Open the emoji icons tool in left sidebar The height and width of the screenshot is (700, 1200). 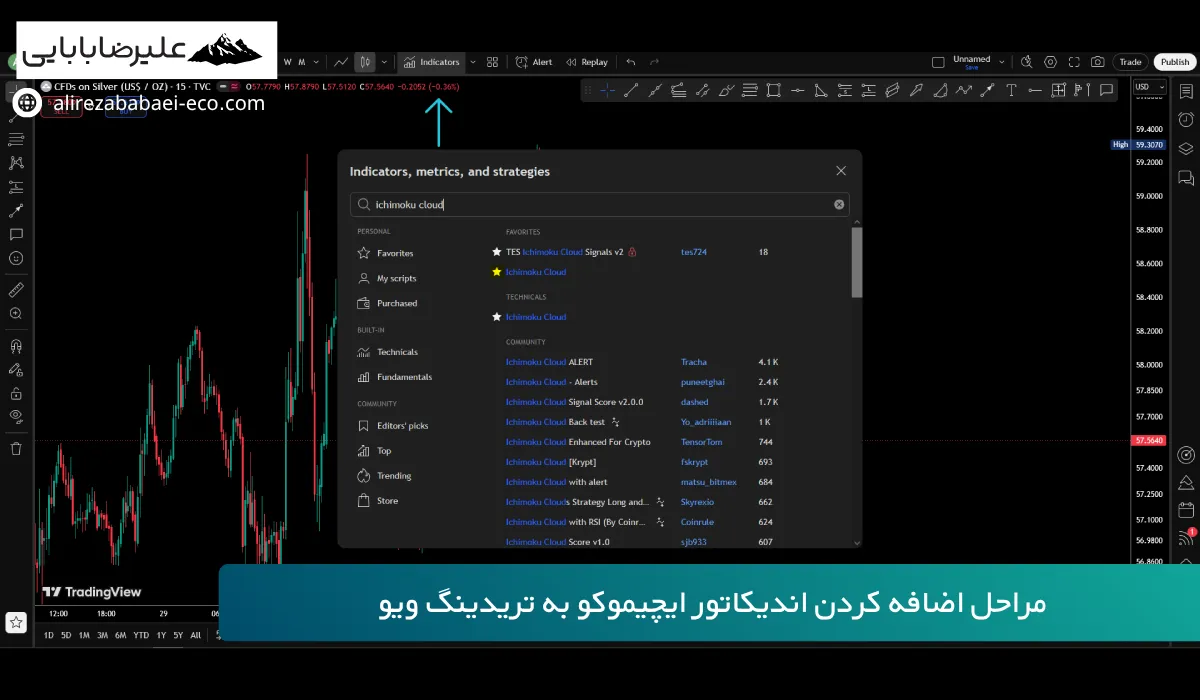click(x=16, y=258)
